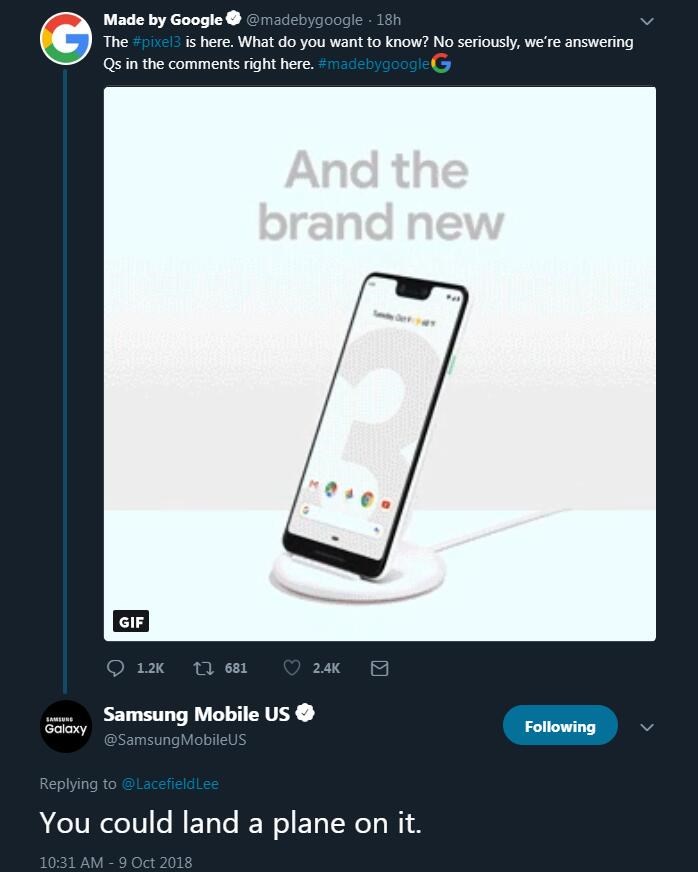Open the #pixel3 hashtag link
The width and height of the screenshot is (698, 872).
(x=157, y=42)
